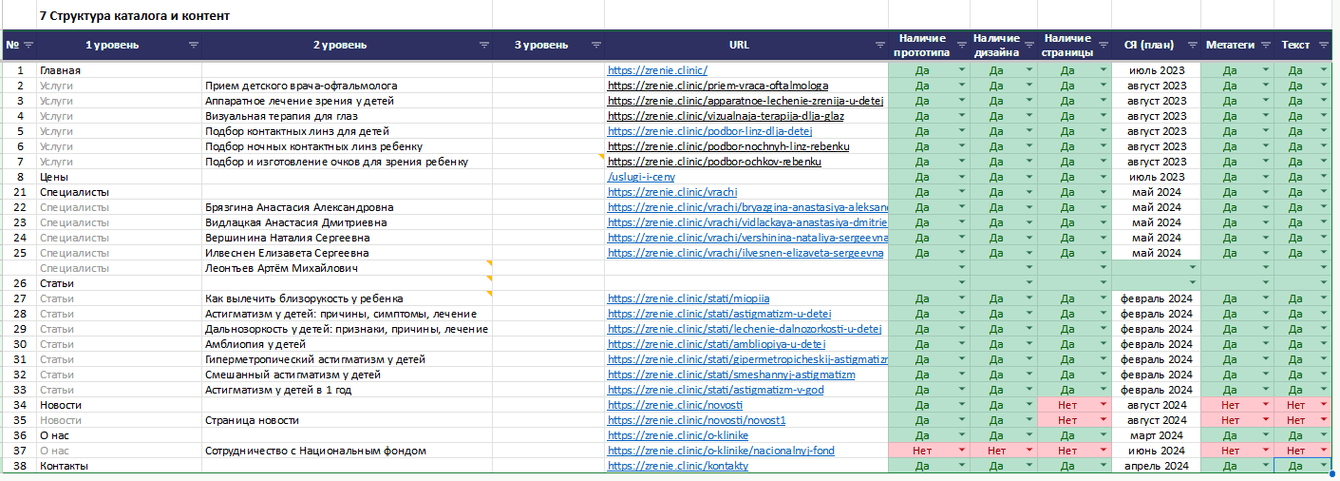Select the 'Астигматизм у детей в 1 год' cell
This screenshot has width=1340, height=481.
[x=347, y=390]
